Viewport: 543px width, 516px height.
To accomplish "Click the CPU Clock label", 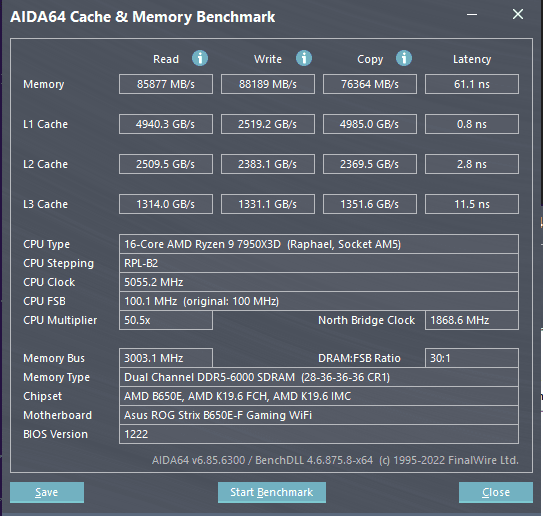I will 49,282.
